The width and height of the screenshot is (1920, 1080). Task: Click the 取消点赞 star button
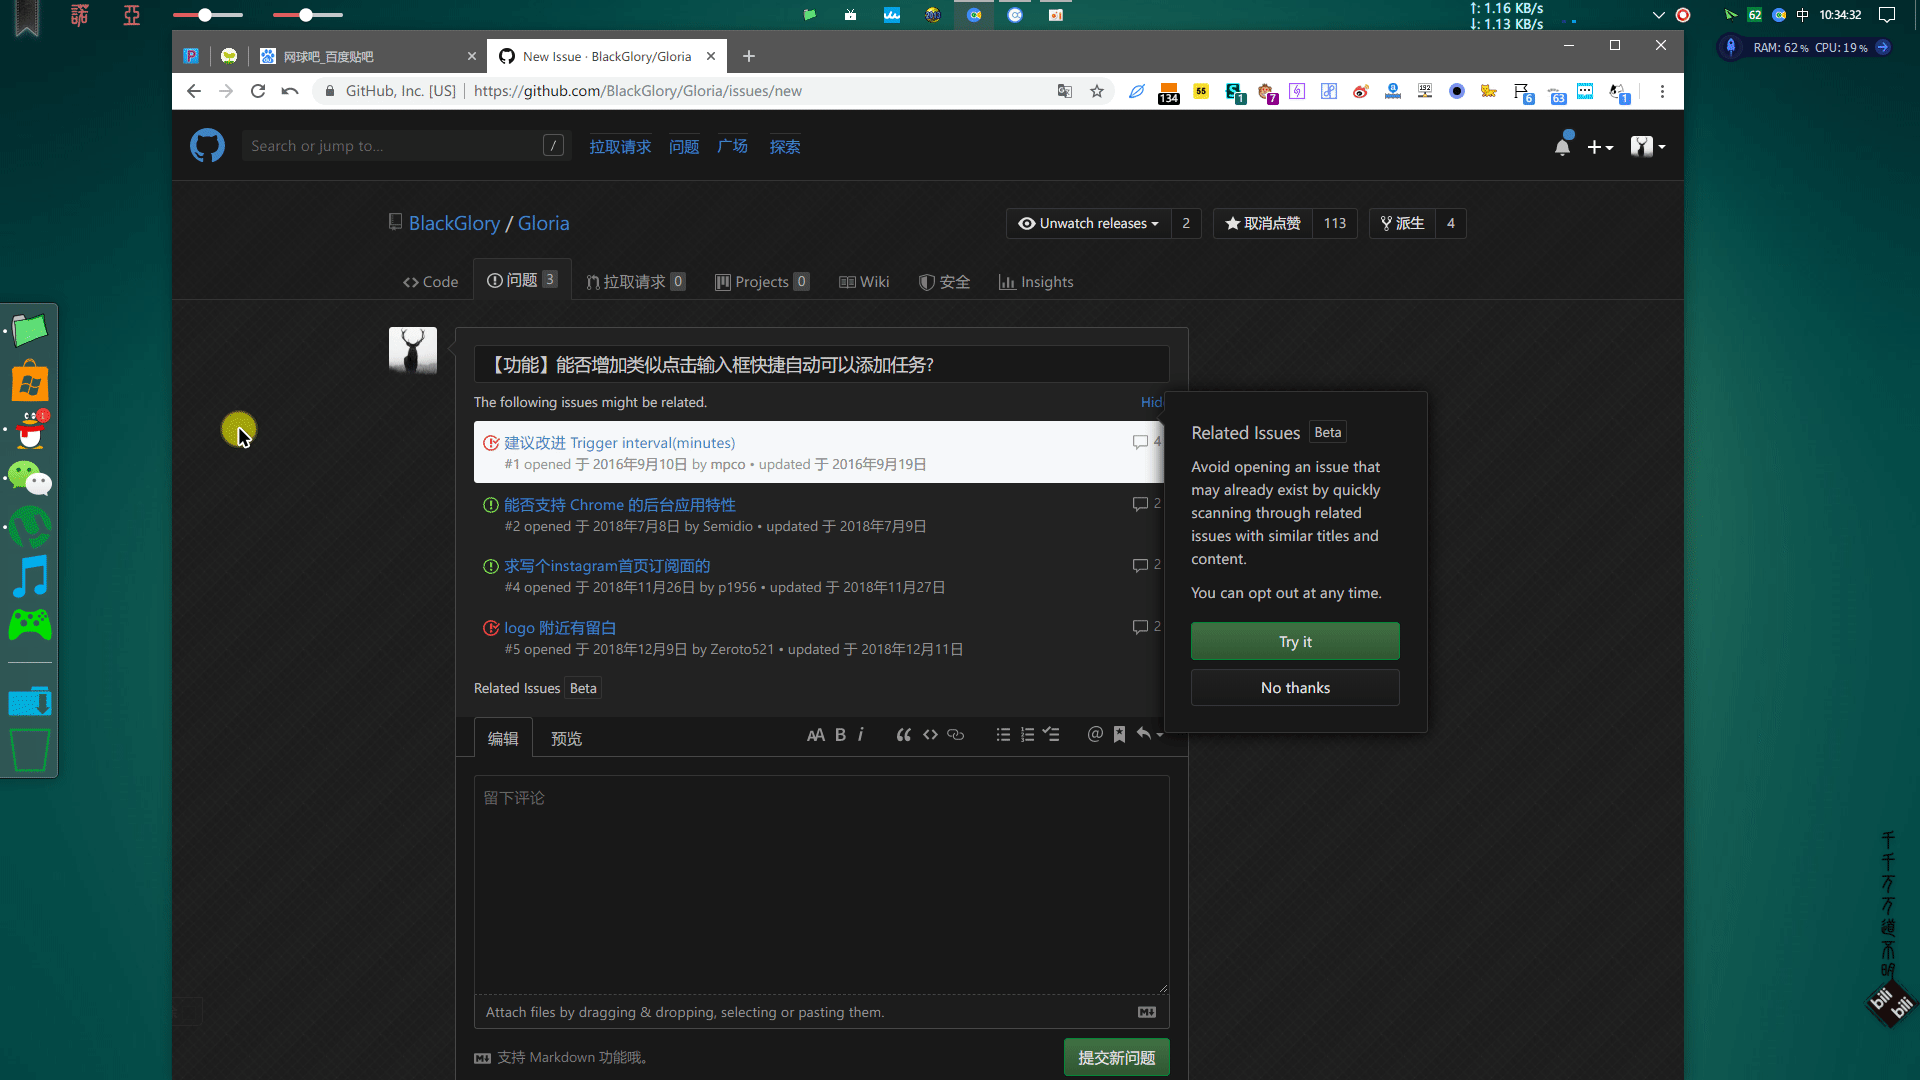pos(1263,223)
